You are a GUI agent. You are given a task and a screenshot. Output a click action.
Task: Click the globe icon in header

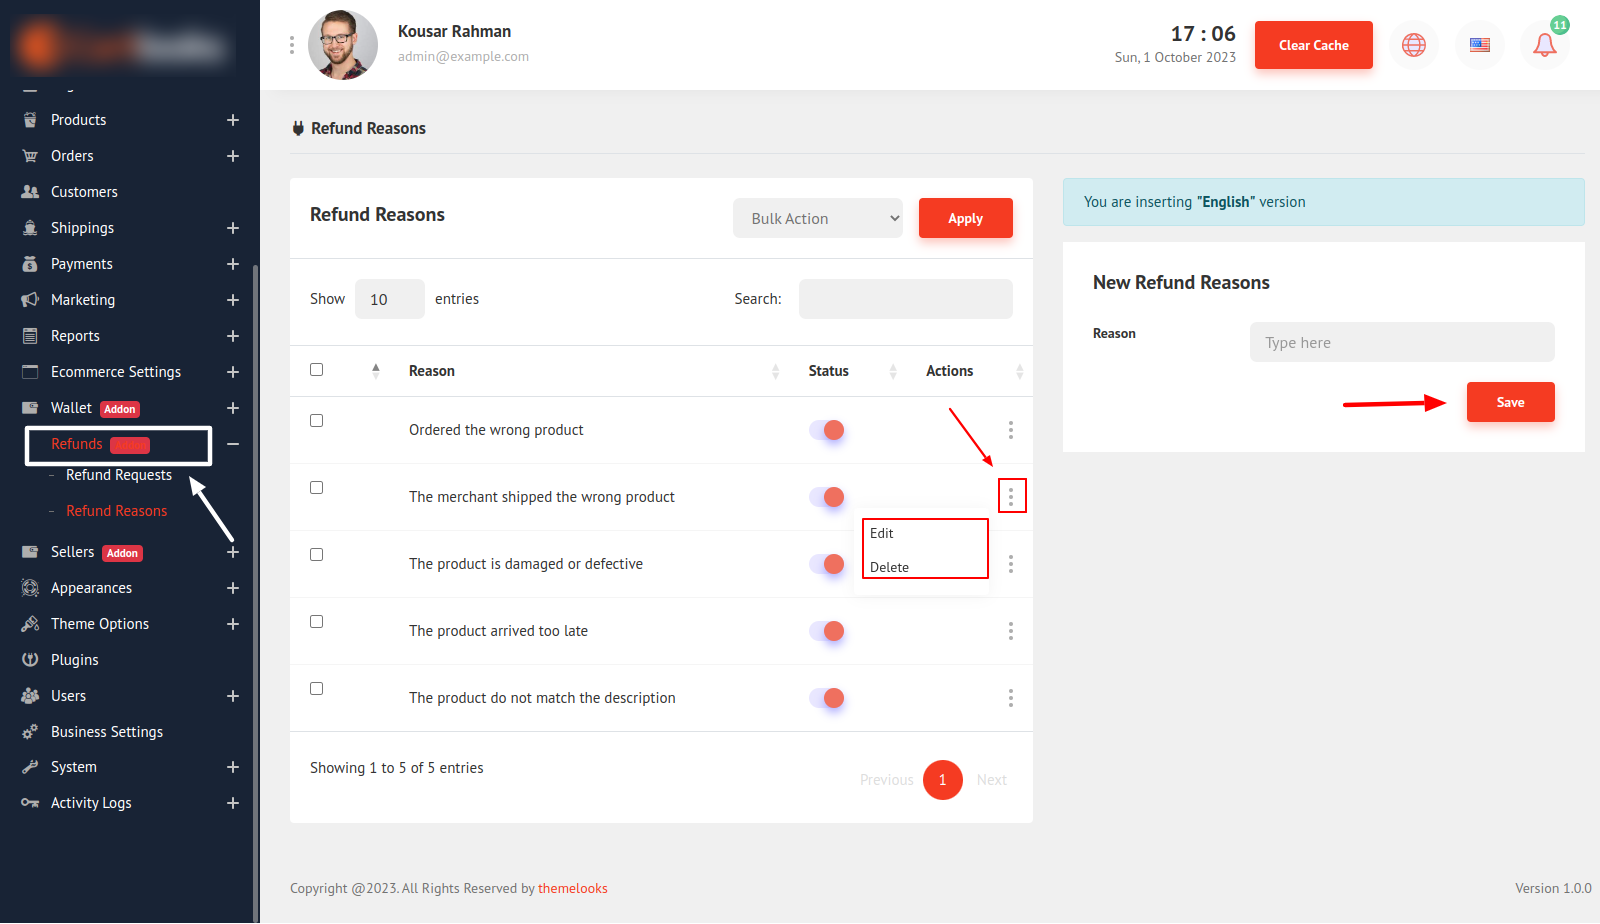click(x=1413, y=45)
